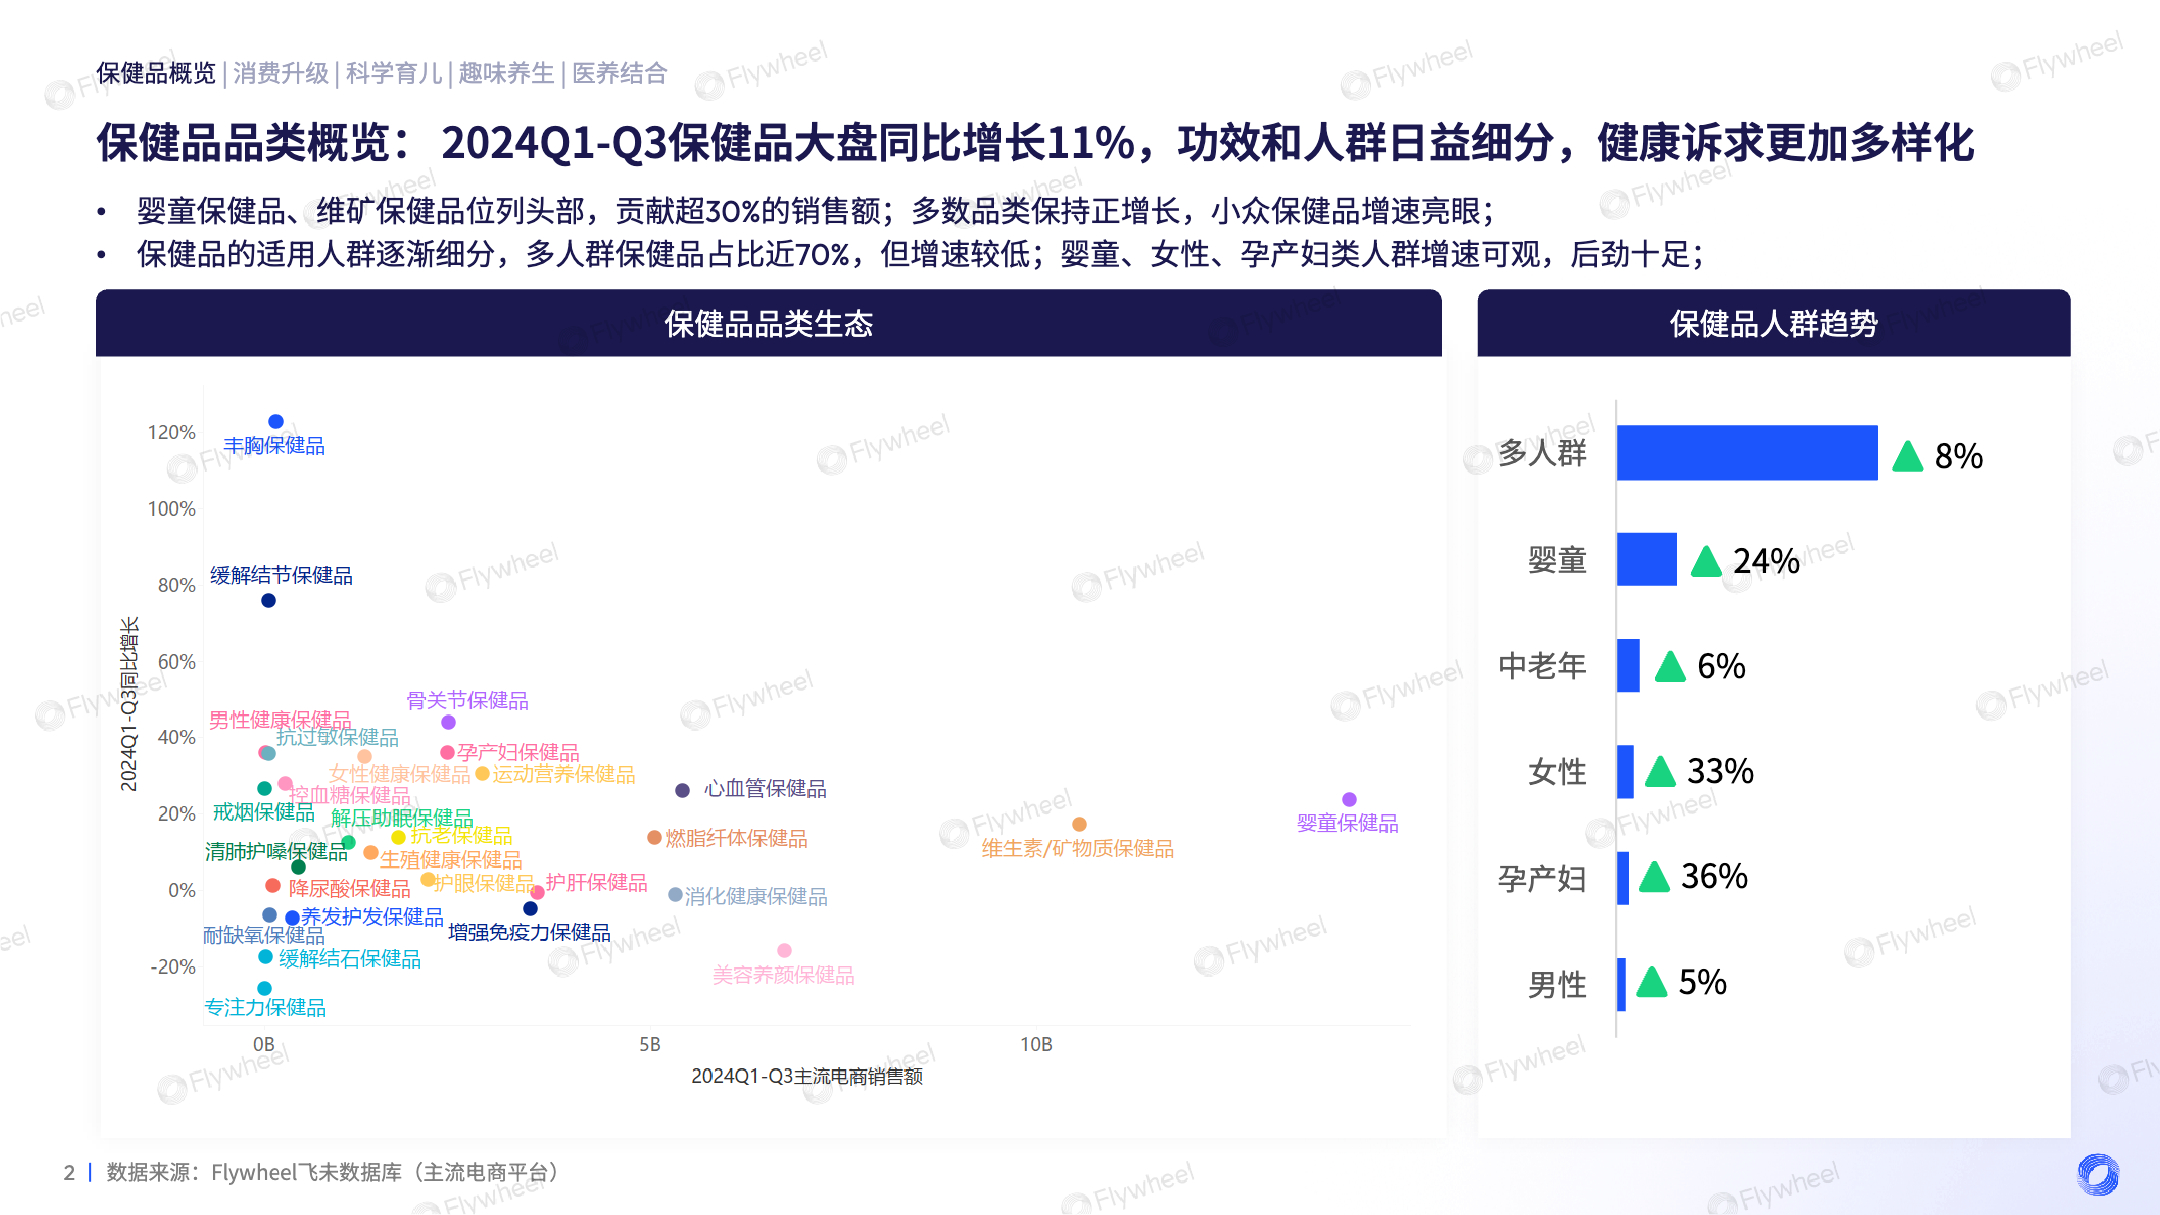This screenshot has width=2160, height=1215.
Task: Click the green up triangle beside 8%
Action: tap(1908, 456)
